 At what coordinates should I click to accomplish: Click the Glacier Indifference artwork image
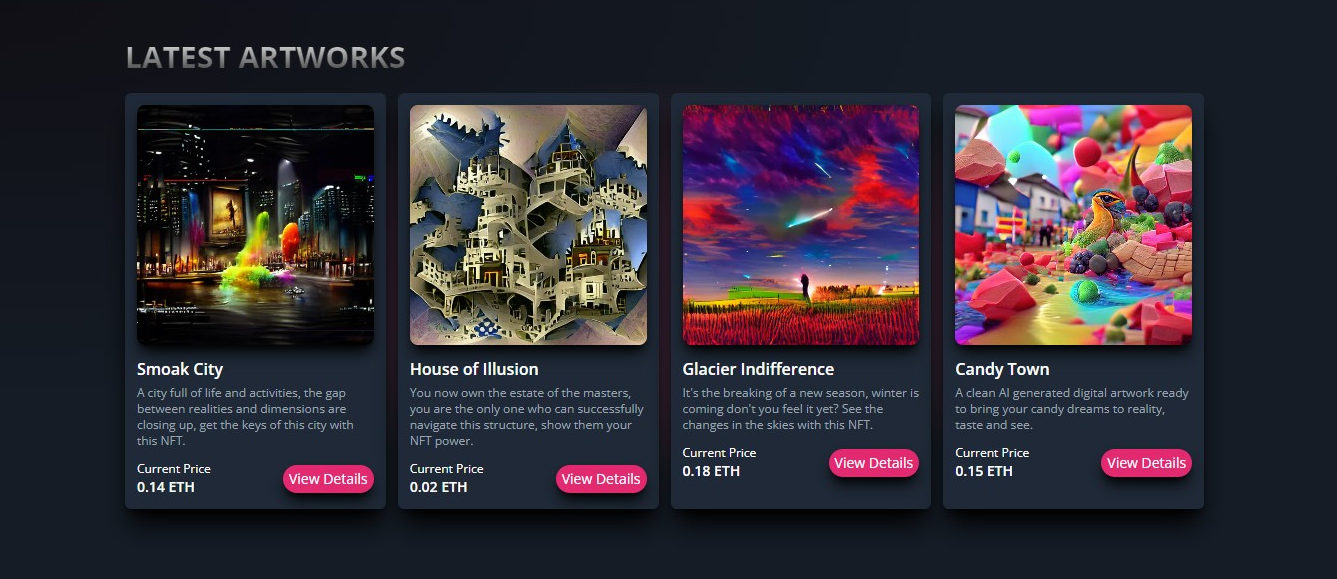click(x=801, y=225)
